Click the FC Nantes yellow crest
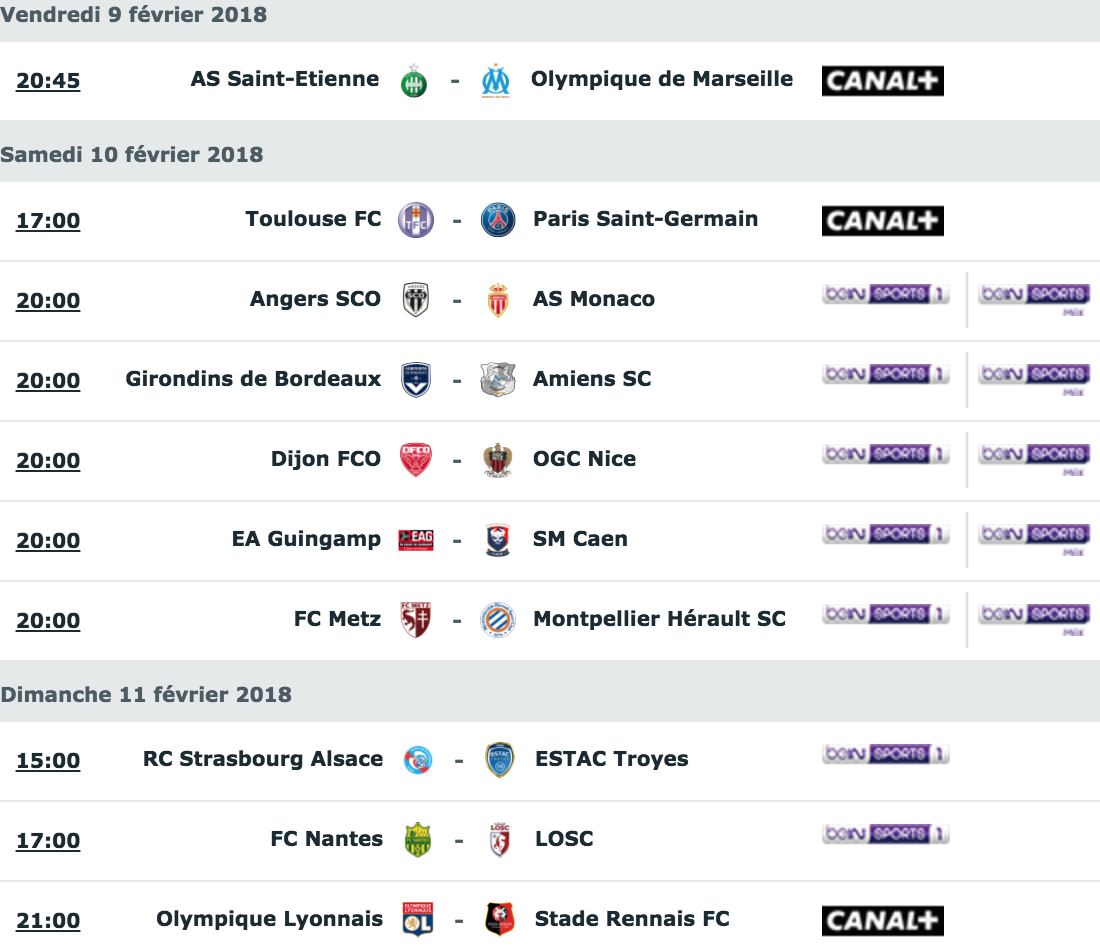 tap(417, 840)
